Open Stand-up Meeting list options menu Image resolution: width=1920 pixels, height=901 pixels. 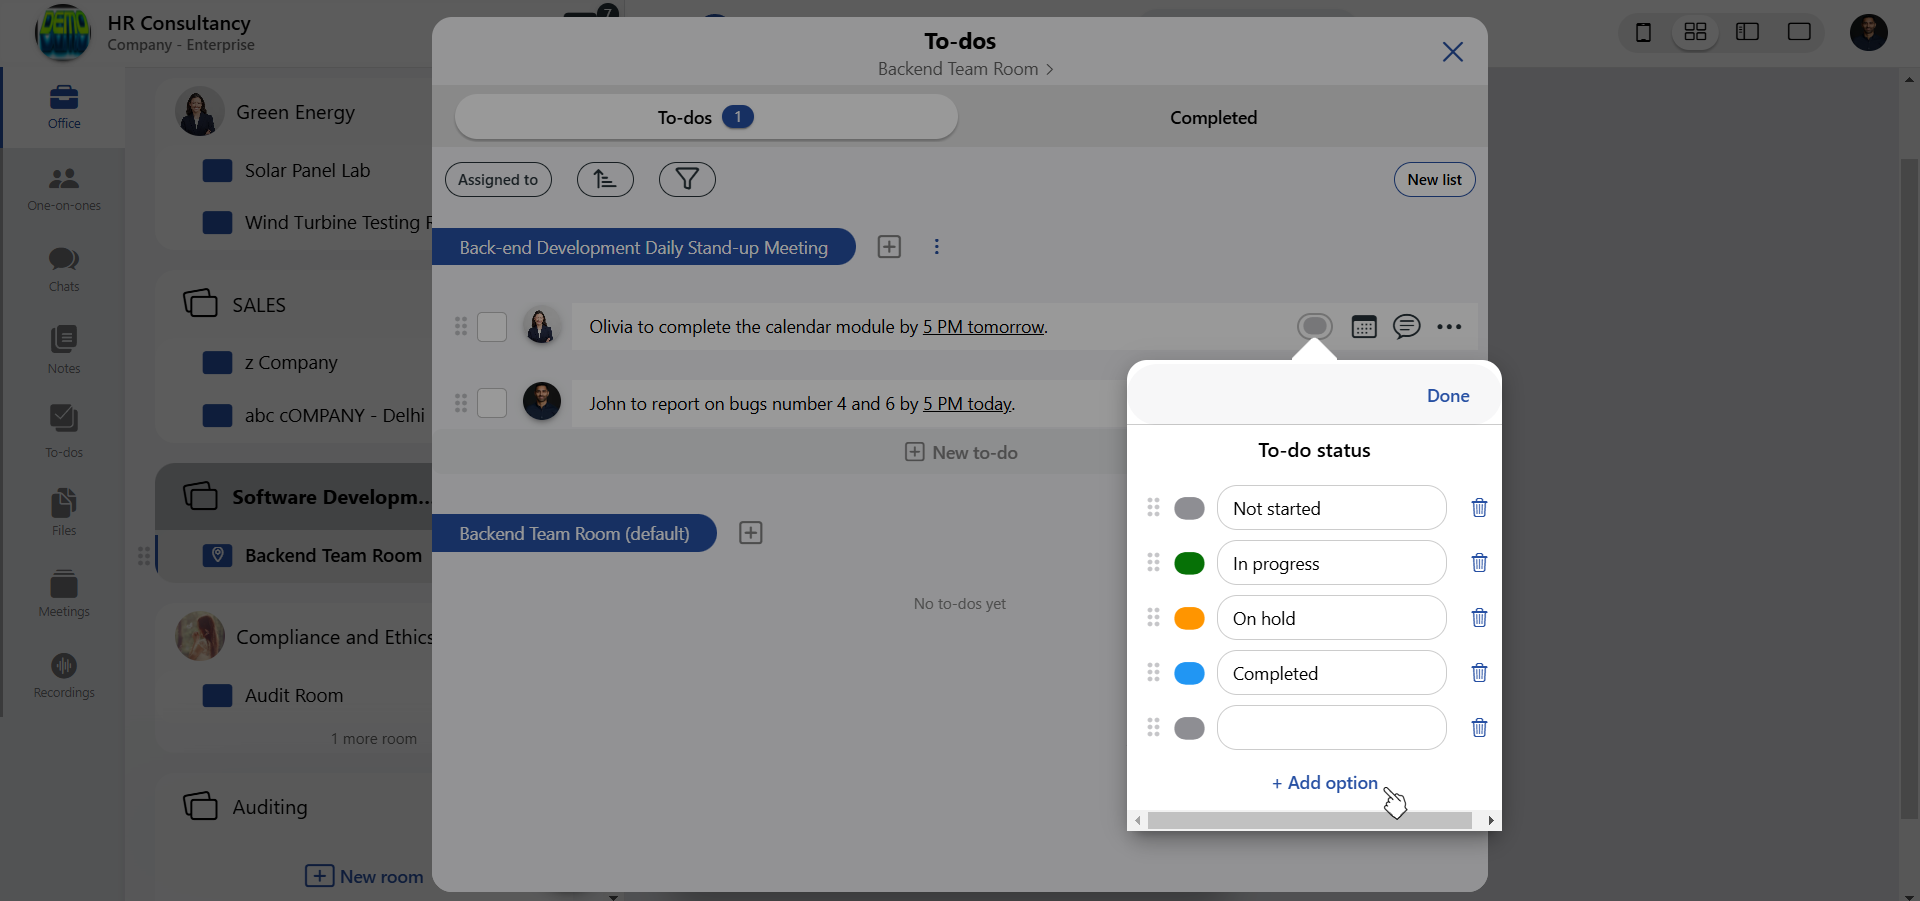tap(937, 247)
